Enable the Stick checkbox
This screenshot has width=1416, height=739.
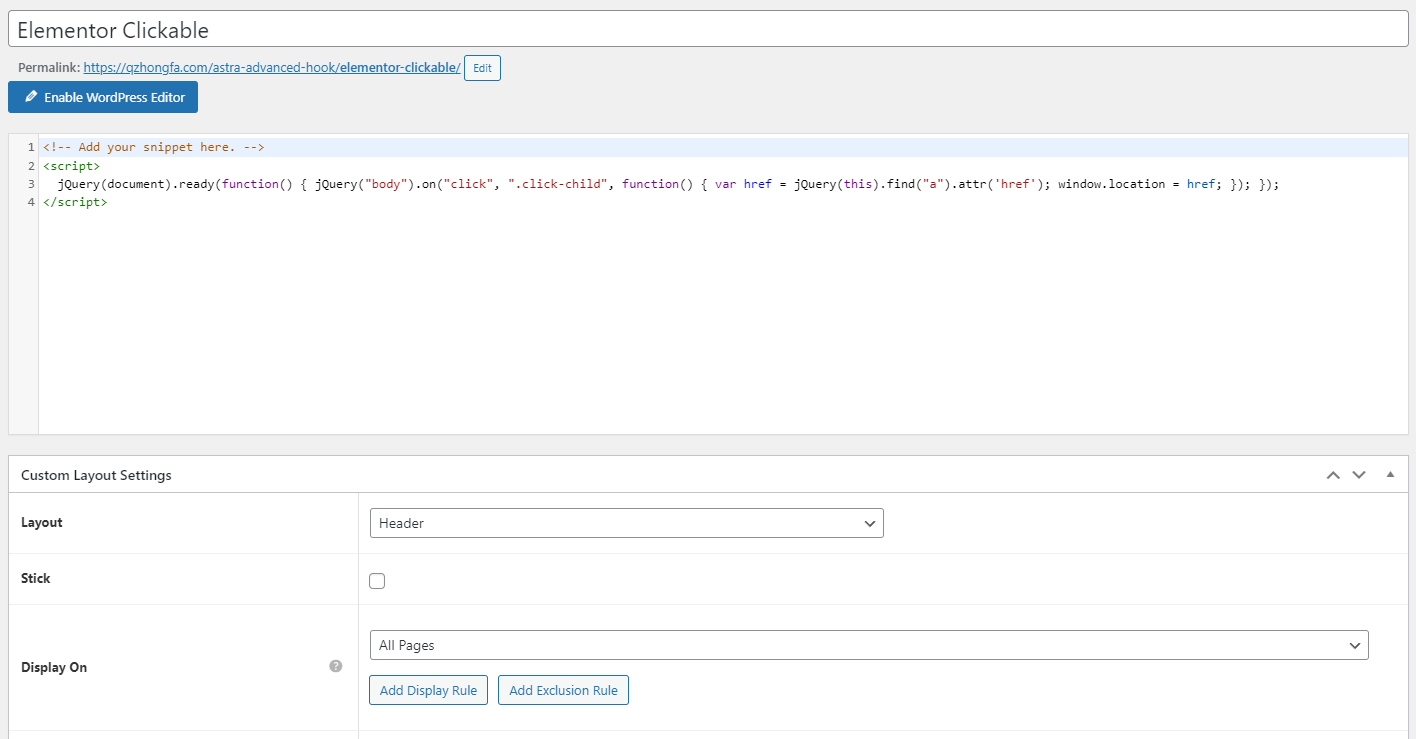(377, 581)
